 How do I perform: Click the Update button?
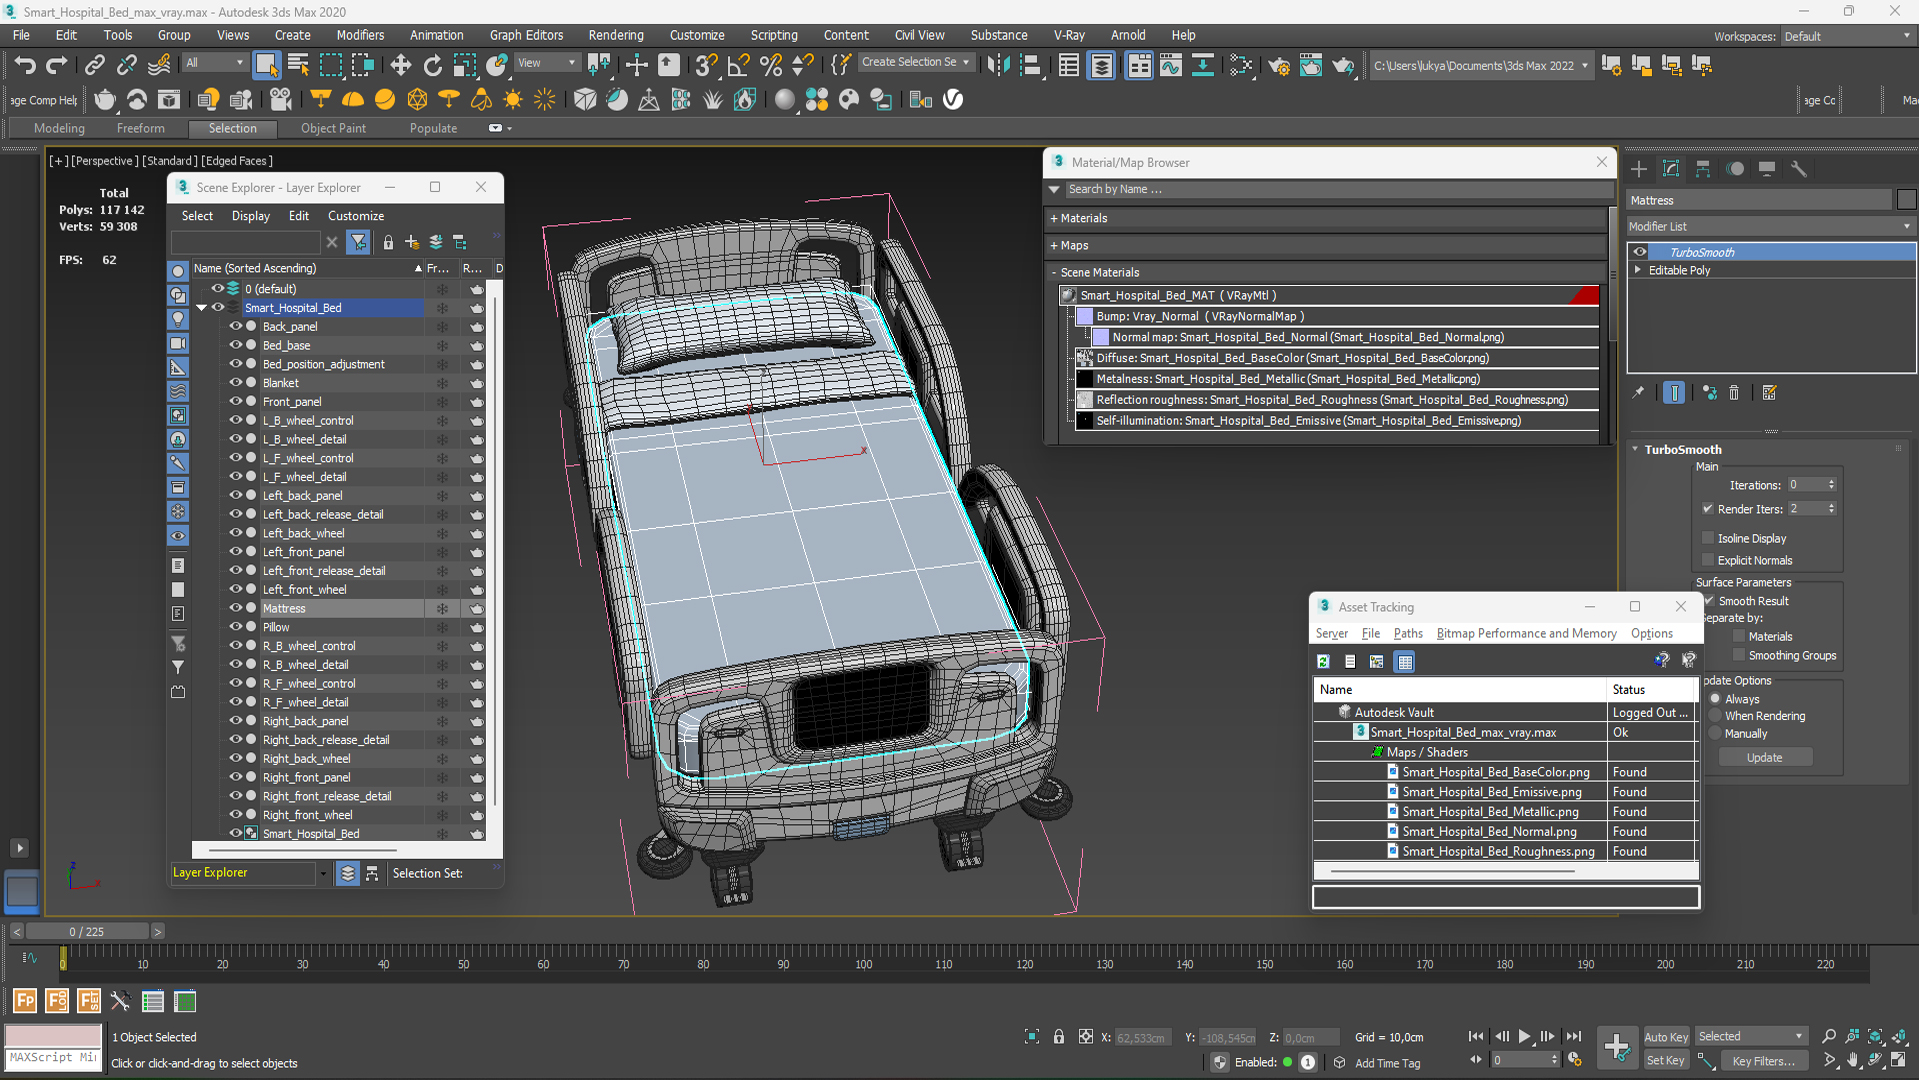click(1764, 758)
